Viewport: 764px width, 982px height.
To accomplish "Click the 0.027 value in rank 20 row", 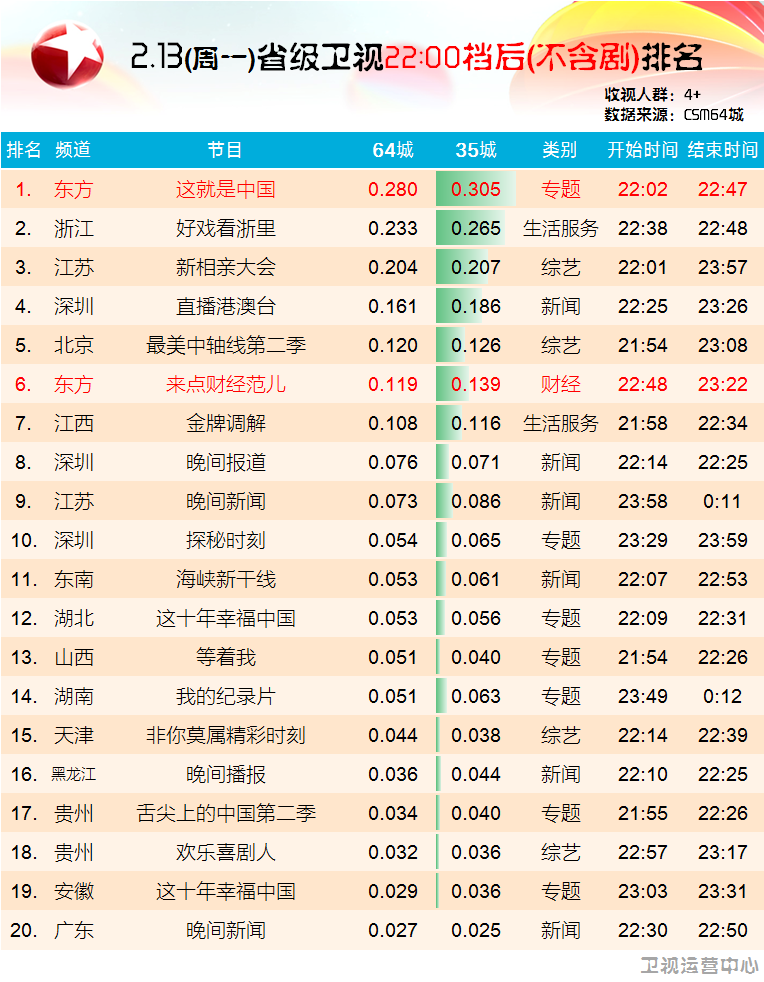I will coord(393,930).
